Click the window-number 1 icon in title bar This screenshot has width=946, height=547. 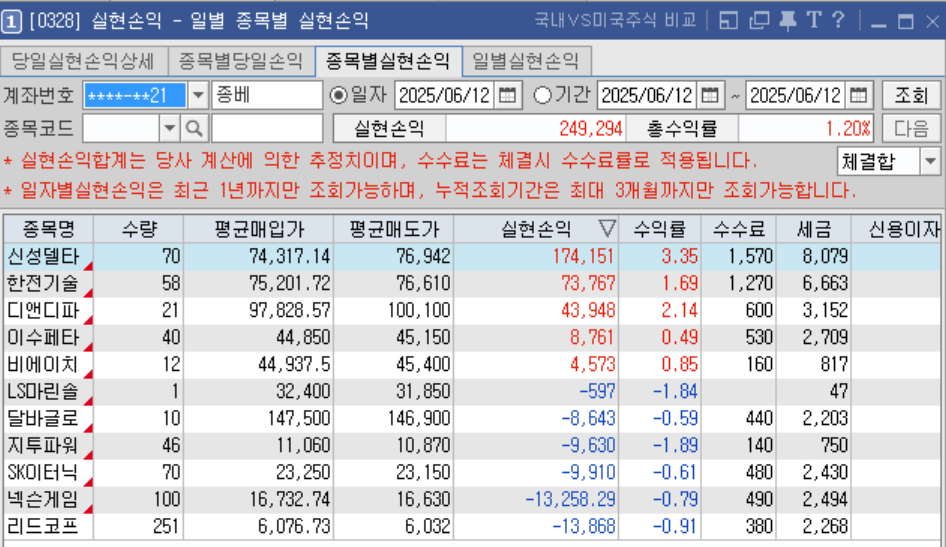click(13, 21)
